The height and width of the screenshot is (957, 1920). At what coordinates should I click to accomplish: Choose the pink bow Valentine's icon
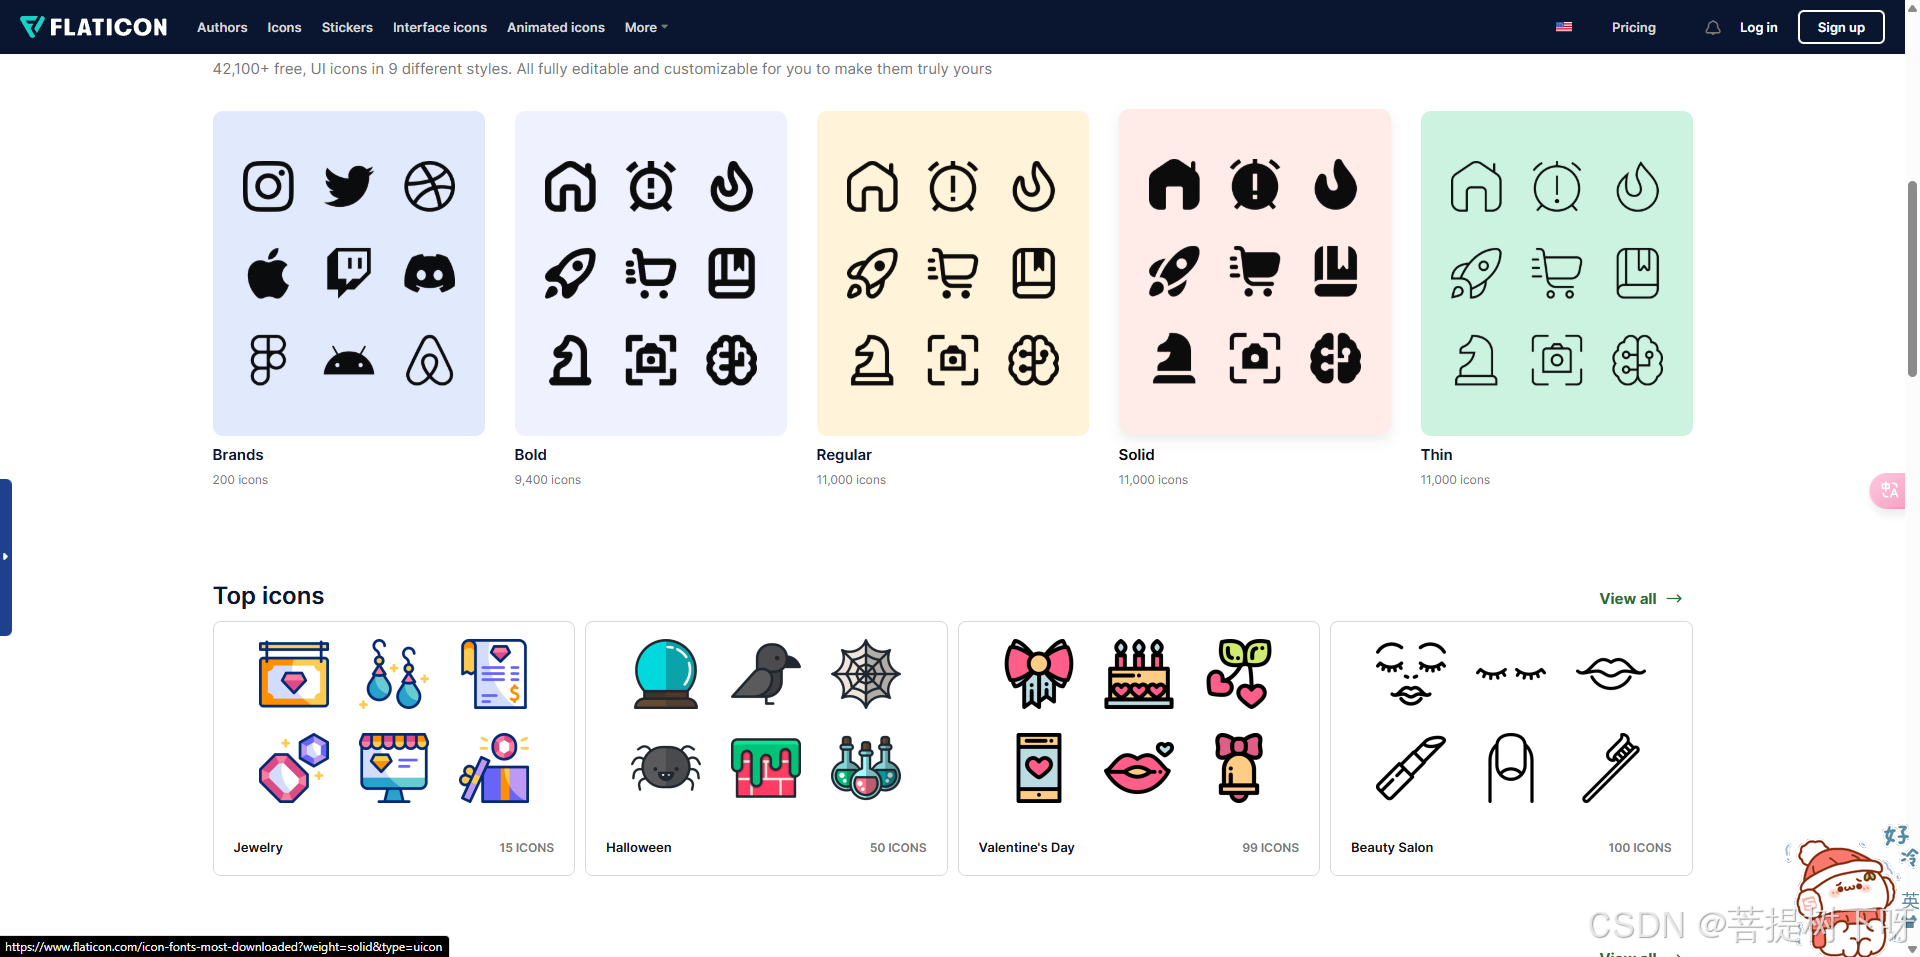click(x=1039, y=674)
